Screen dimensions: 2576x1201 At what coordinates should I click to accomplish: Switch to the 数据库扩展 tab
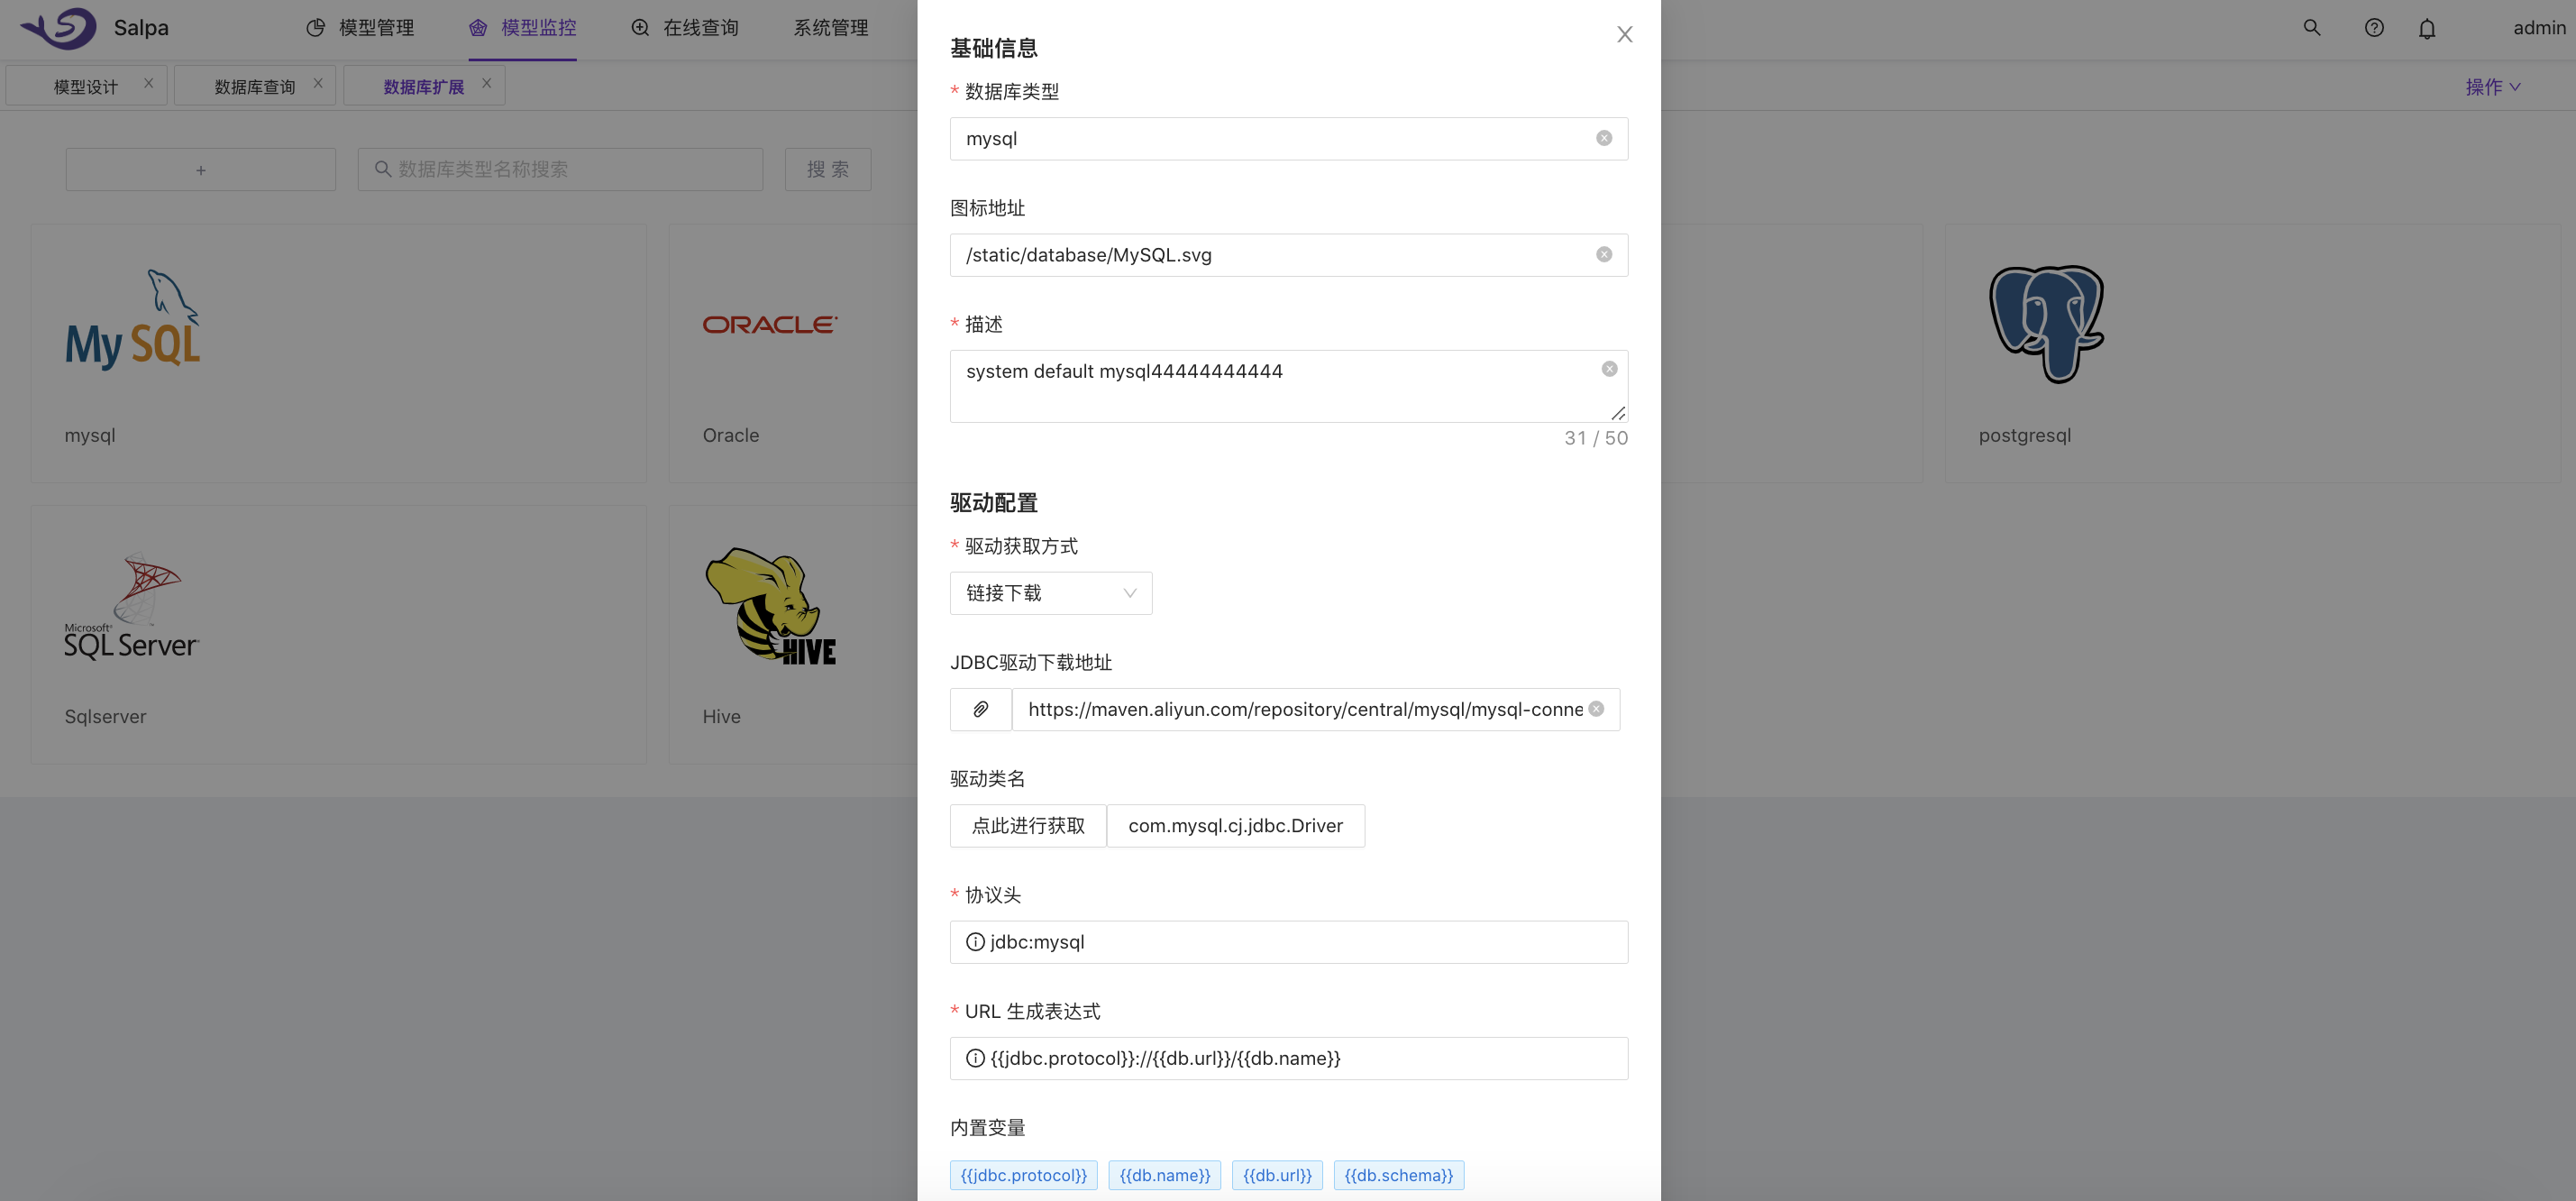[423, 87]
